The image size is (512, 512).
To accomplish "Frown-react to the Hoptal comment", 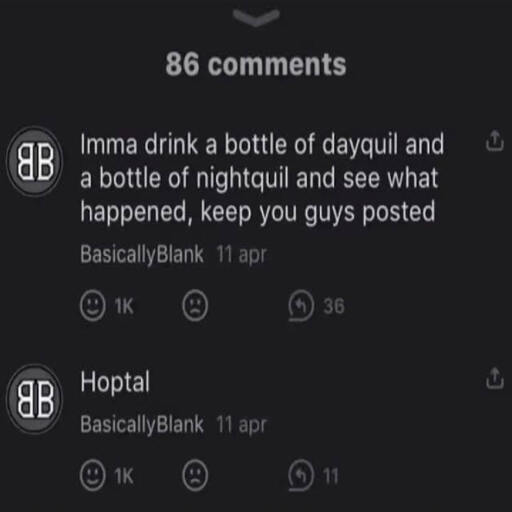I will 195,476.
